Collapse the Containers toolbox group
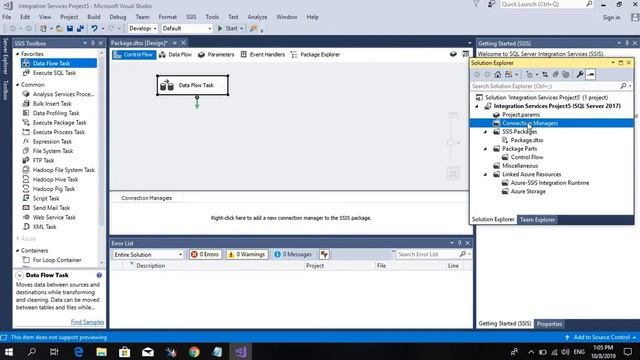This screenshot has height=360, width=640. pyautogui.click(x=18, y=250)
